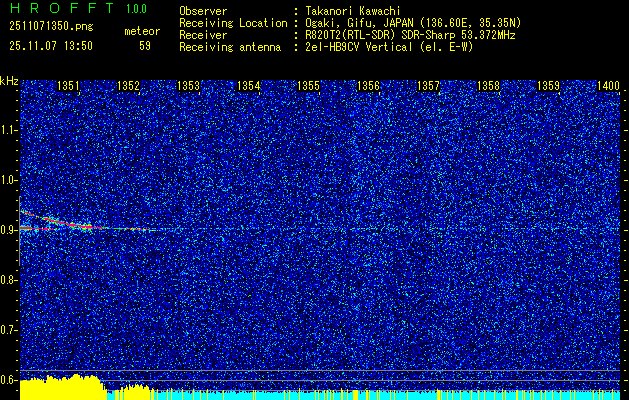Click receiver text R820T2(RTL-SDR) SDR-Sharp 53.372MHz

(410, 35)
